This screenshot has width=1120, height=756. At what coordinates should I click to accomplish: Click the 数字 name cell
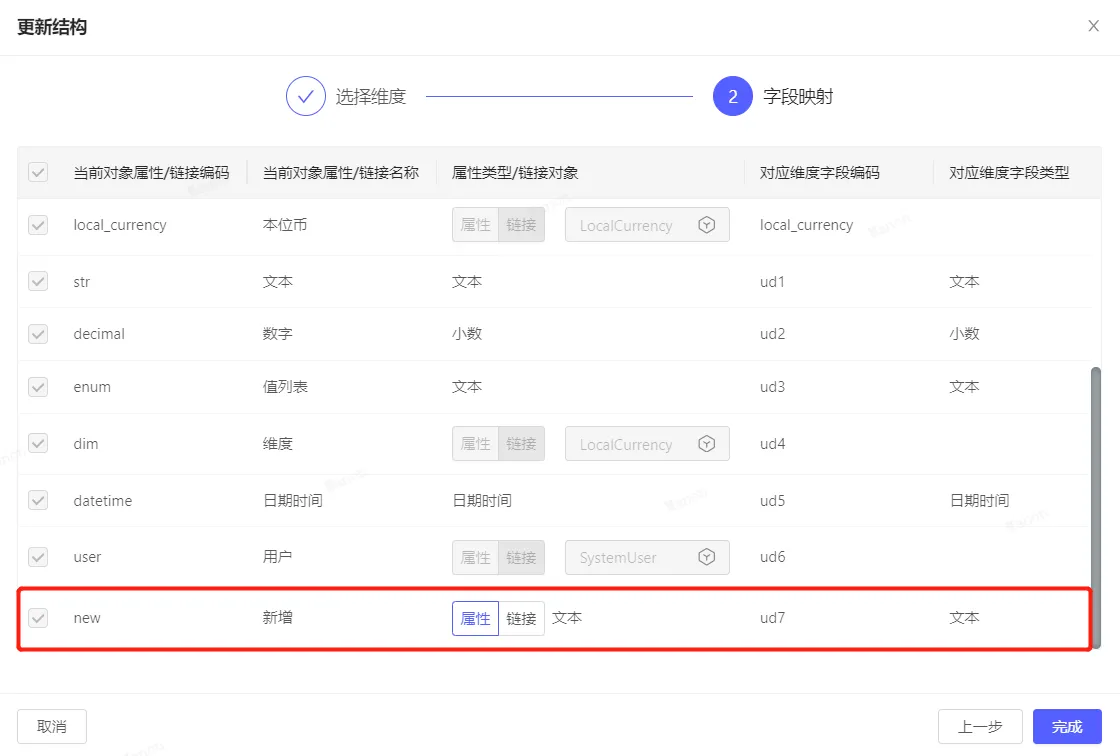278,334
